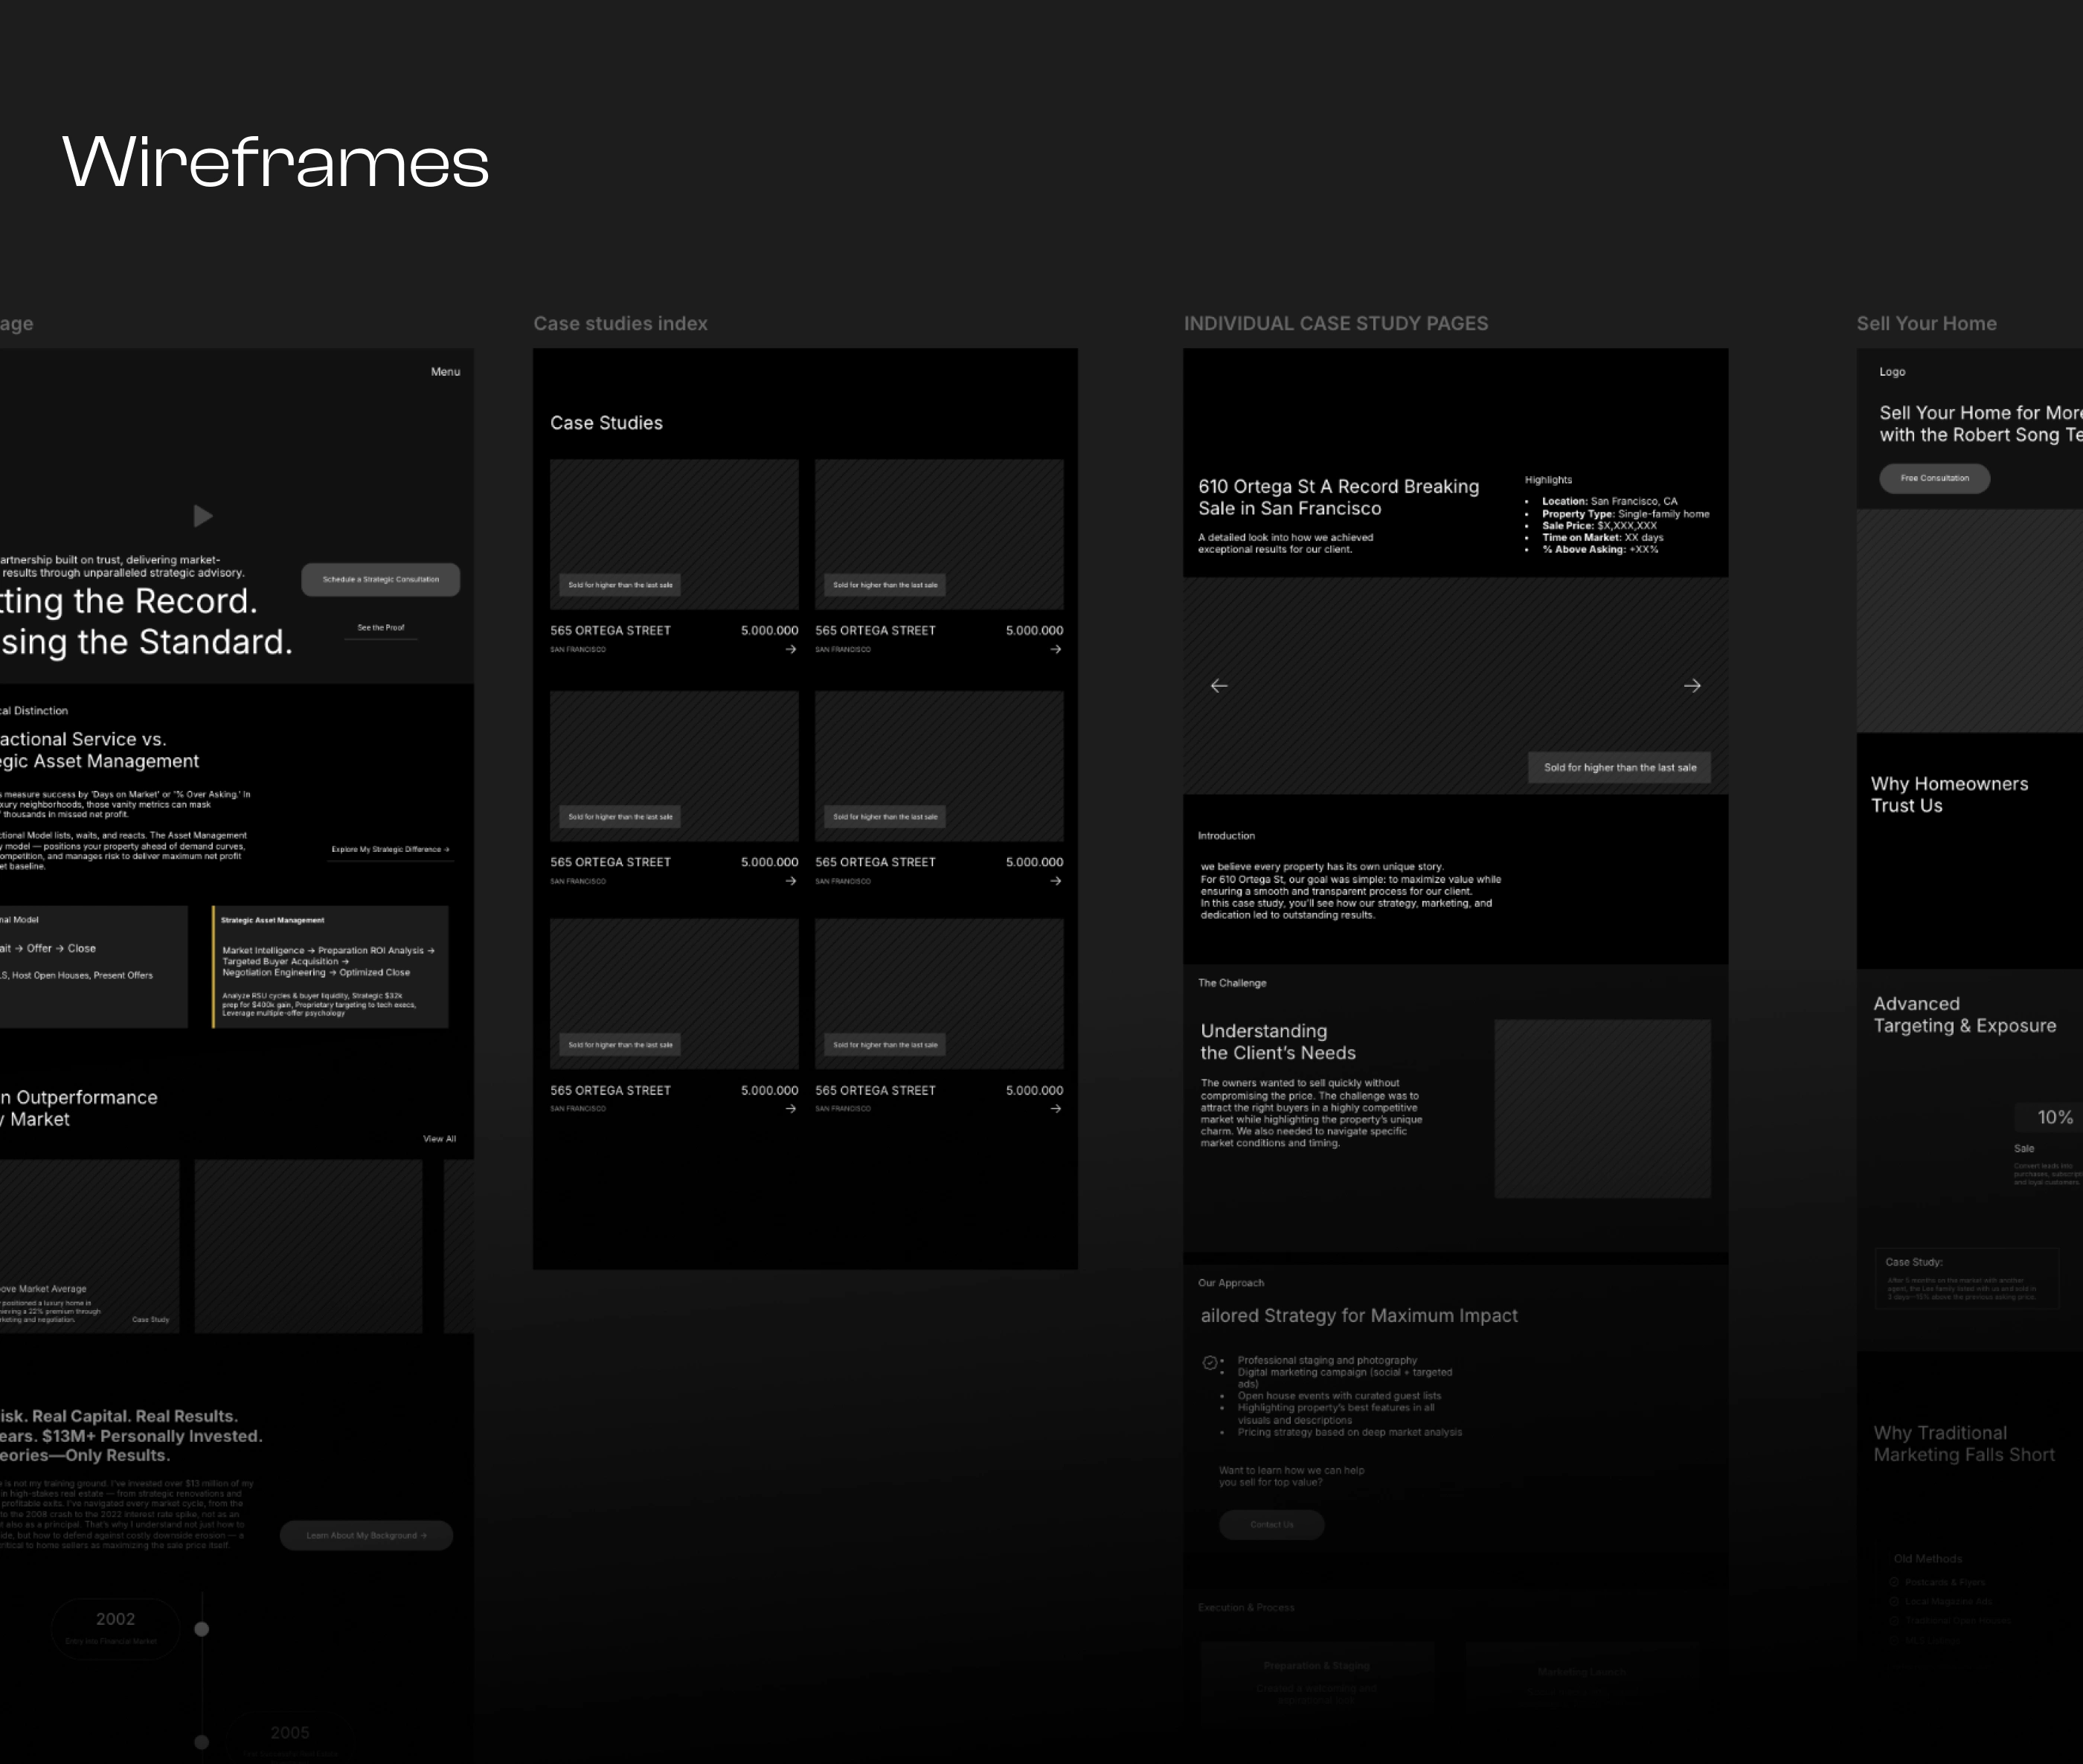Image resolution: width=2083 pixels, height=1764 pixels.
Task: Select INDIVIDUAL CASE STUDY PAGES frame label
Action: [x=1336, y=324]
